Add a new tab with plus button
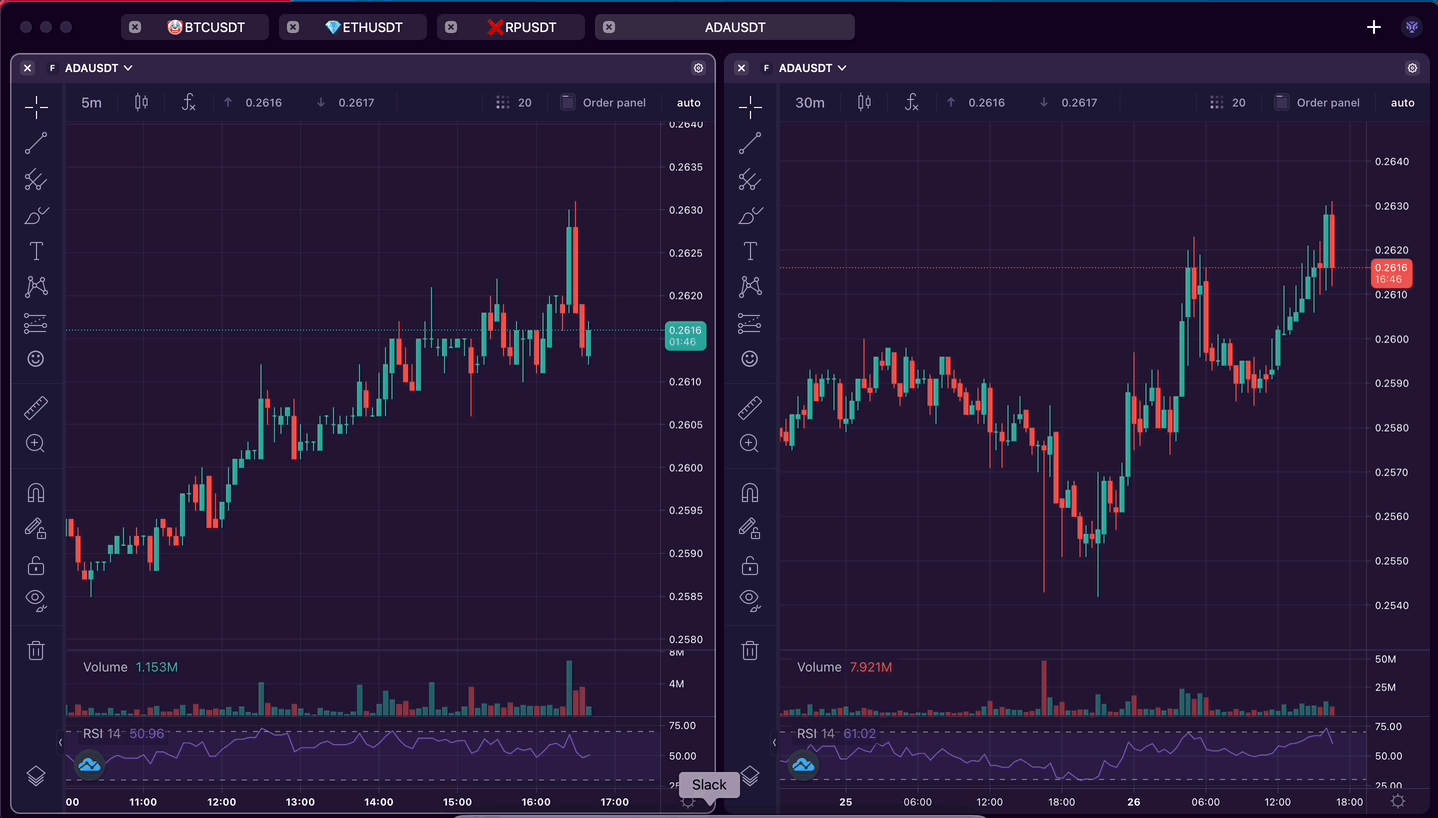1438x818 pixels. (1374, 27)
